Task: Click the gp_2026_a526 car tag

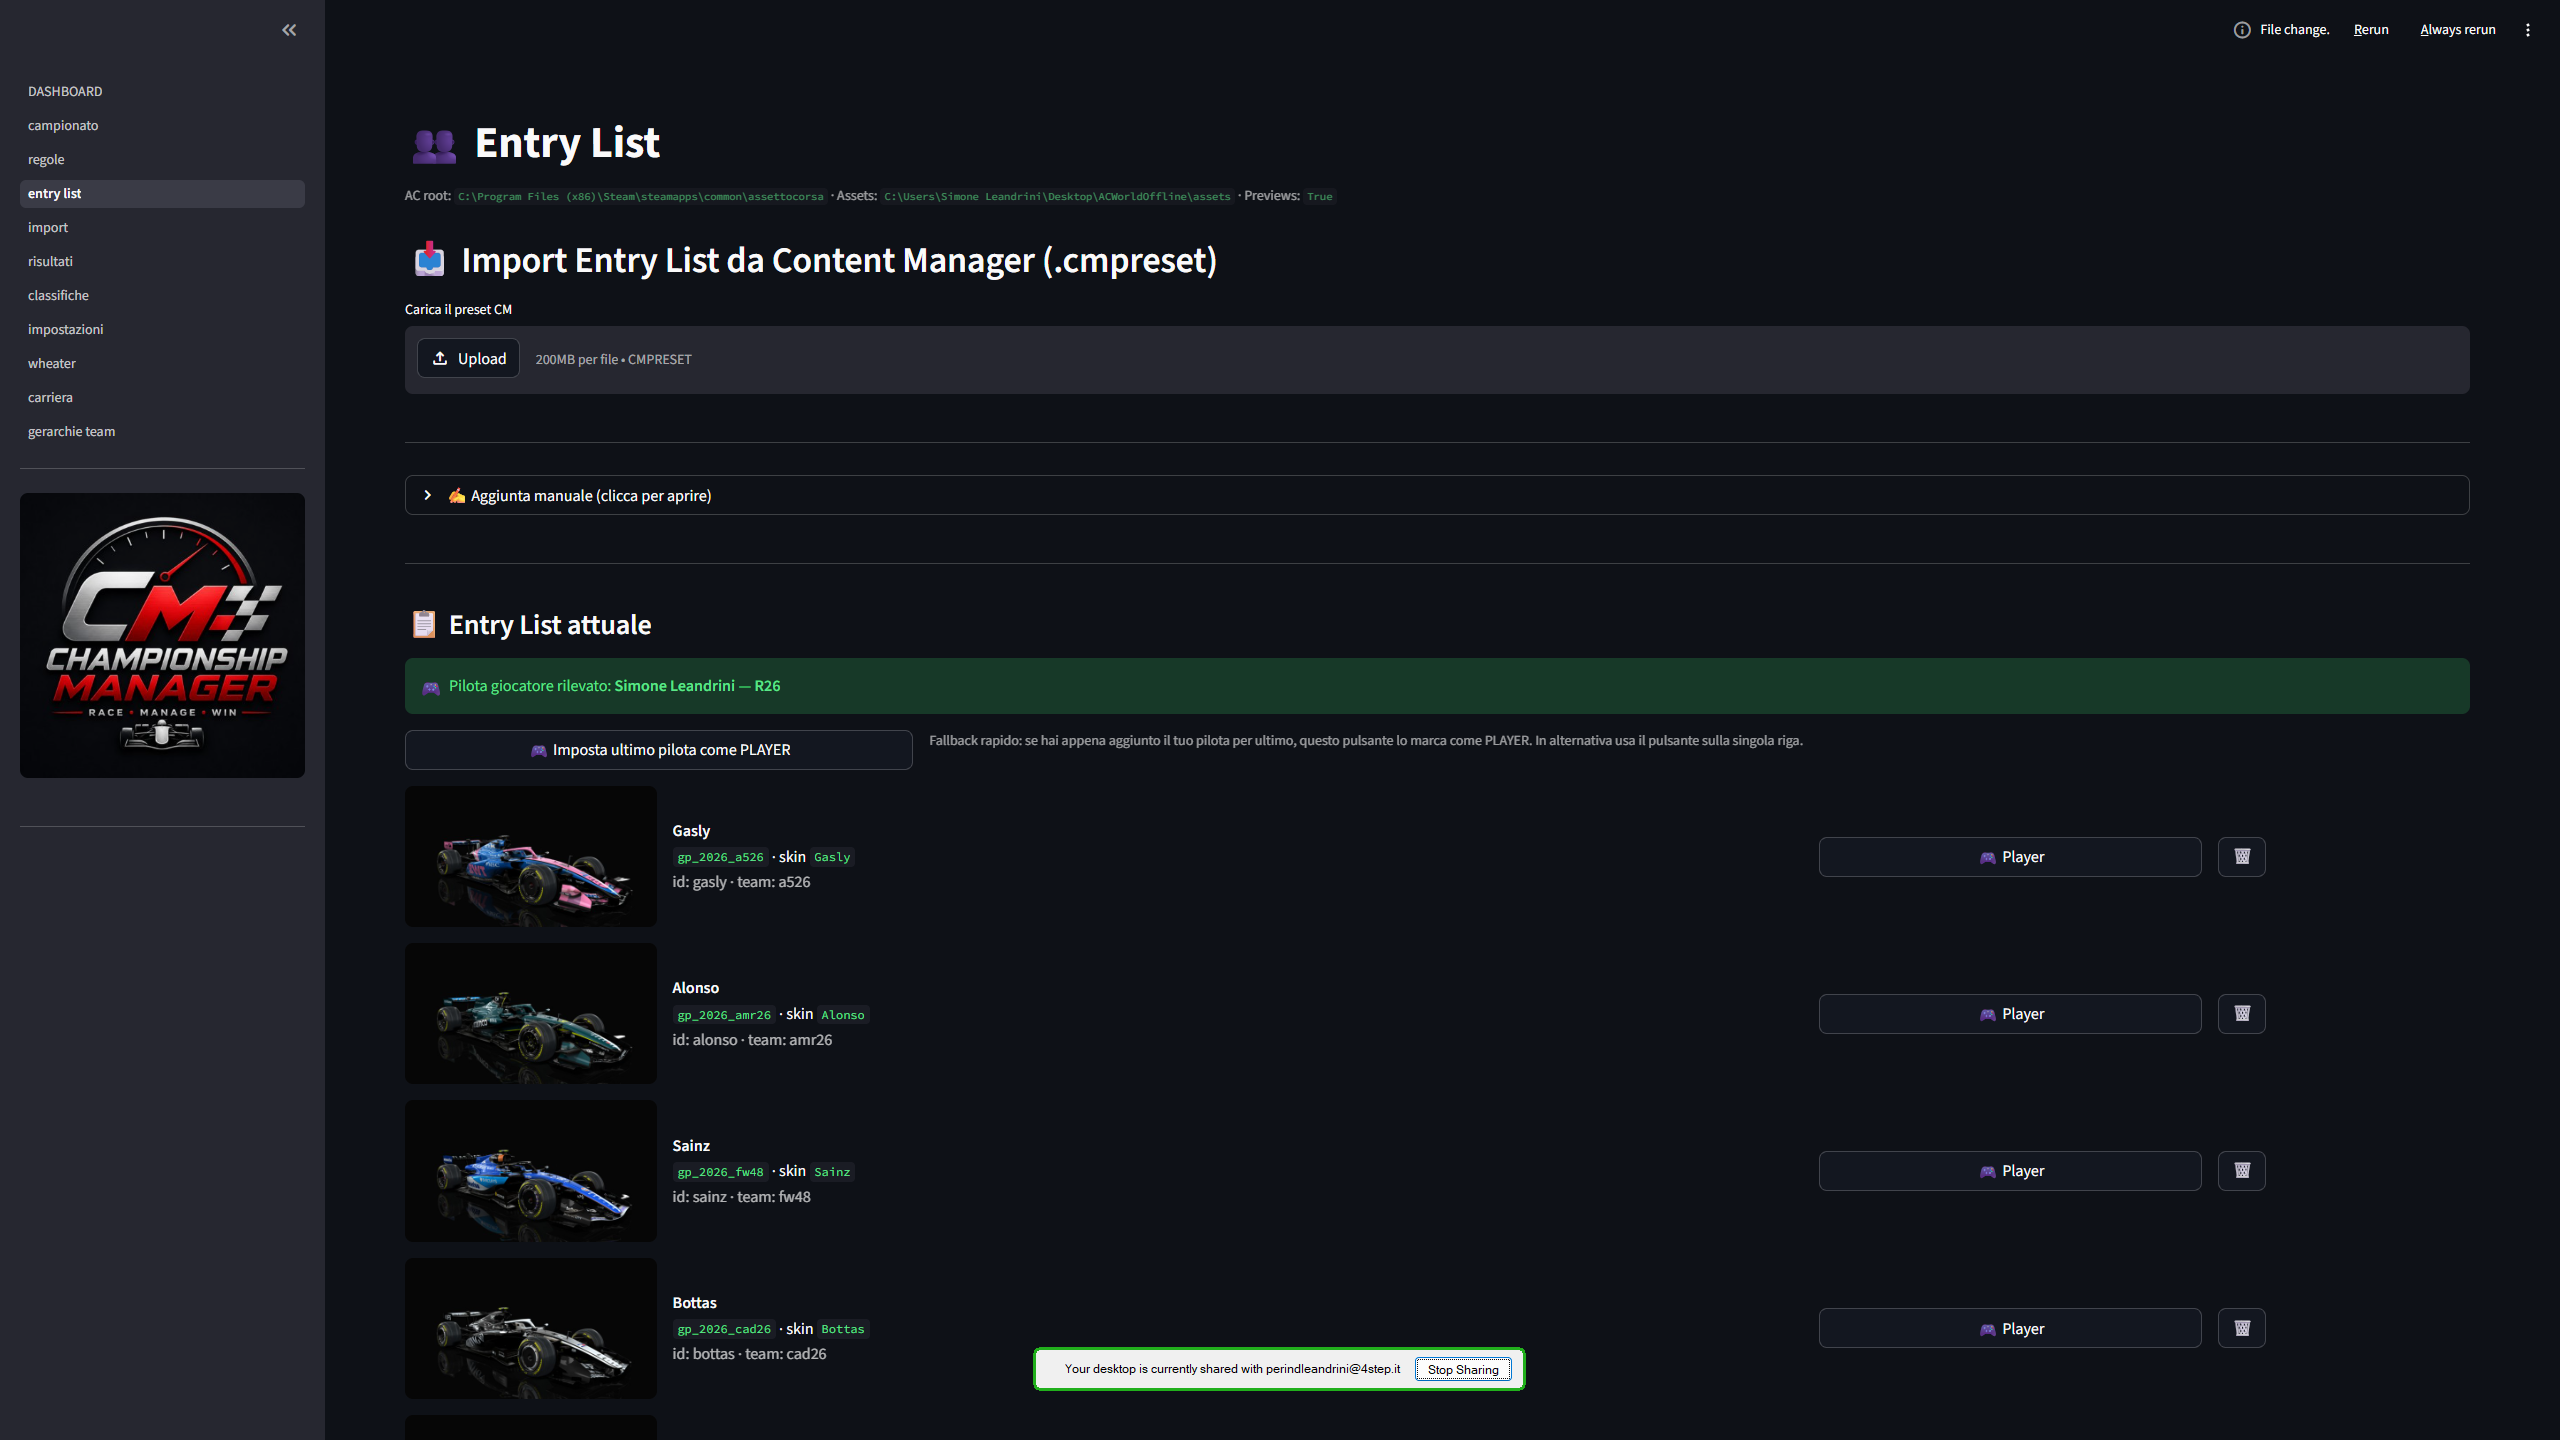Action: click(x=720, y=857)
